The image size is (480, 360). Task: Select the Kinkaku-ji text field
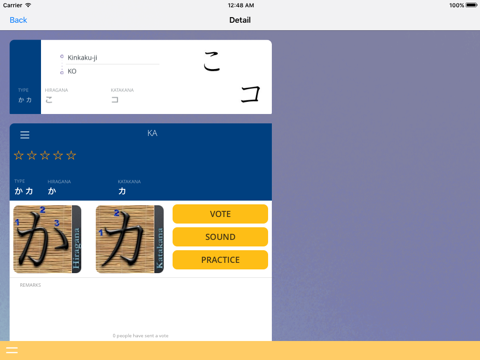point(113,58)
